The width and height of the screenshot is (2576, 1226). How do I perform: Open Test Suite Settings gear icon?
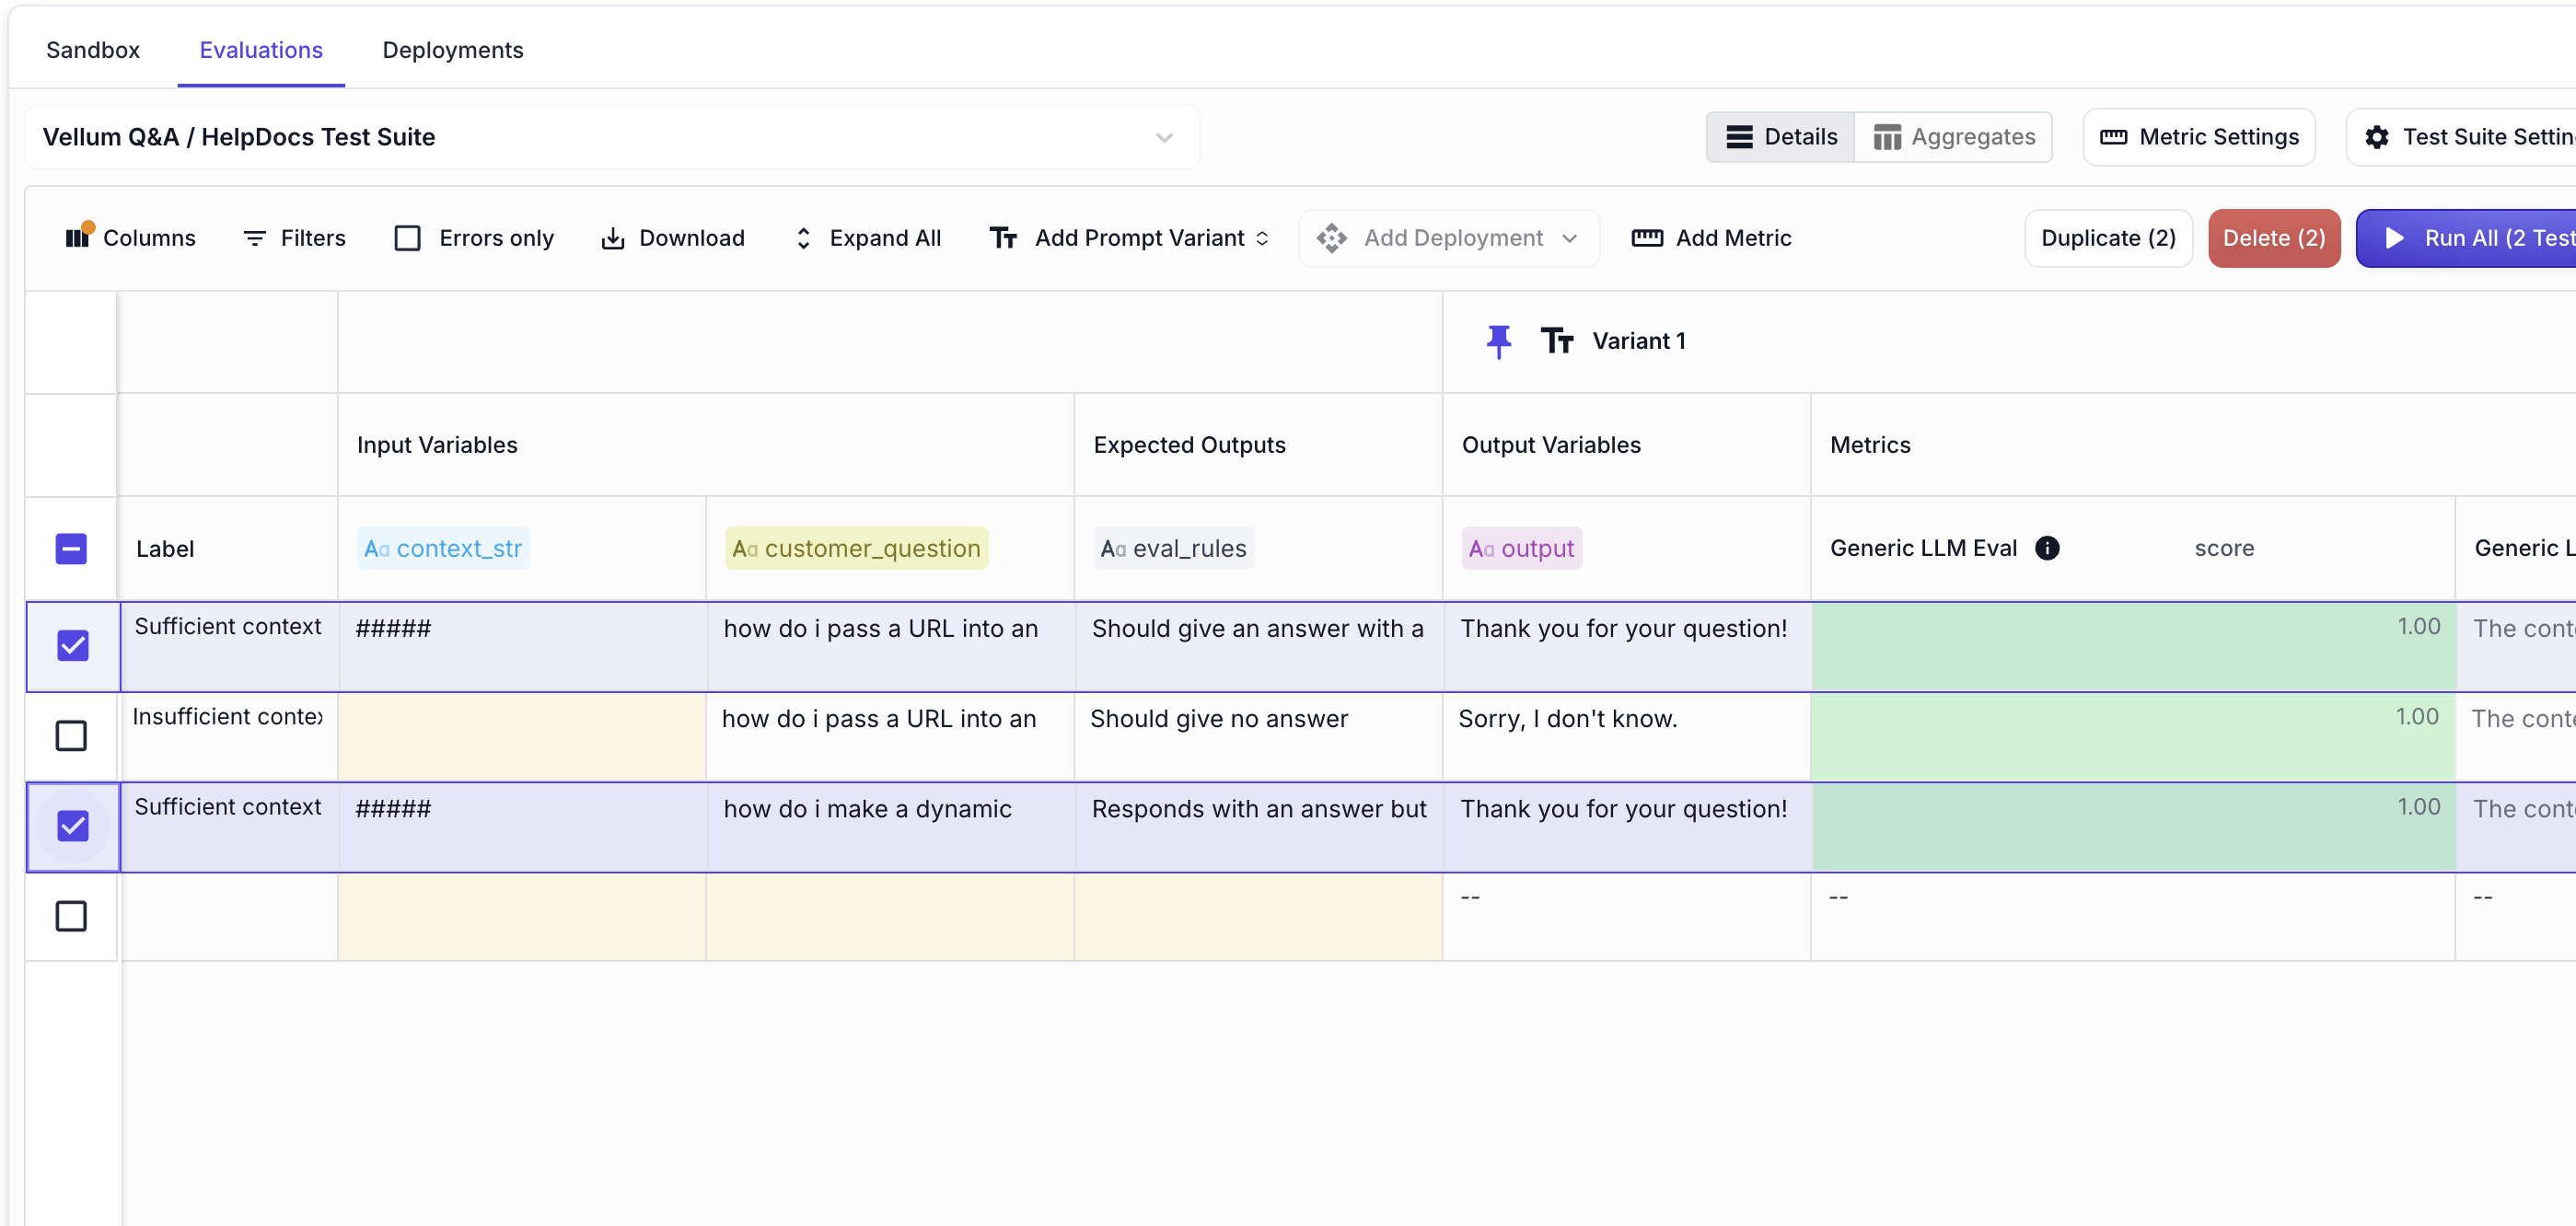[x=2377, y=137]
